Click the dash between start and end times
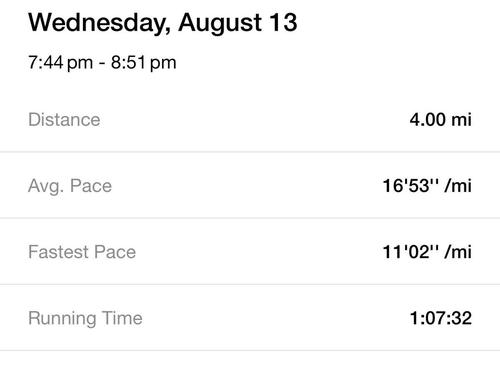 click(x=102, y=63)
